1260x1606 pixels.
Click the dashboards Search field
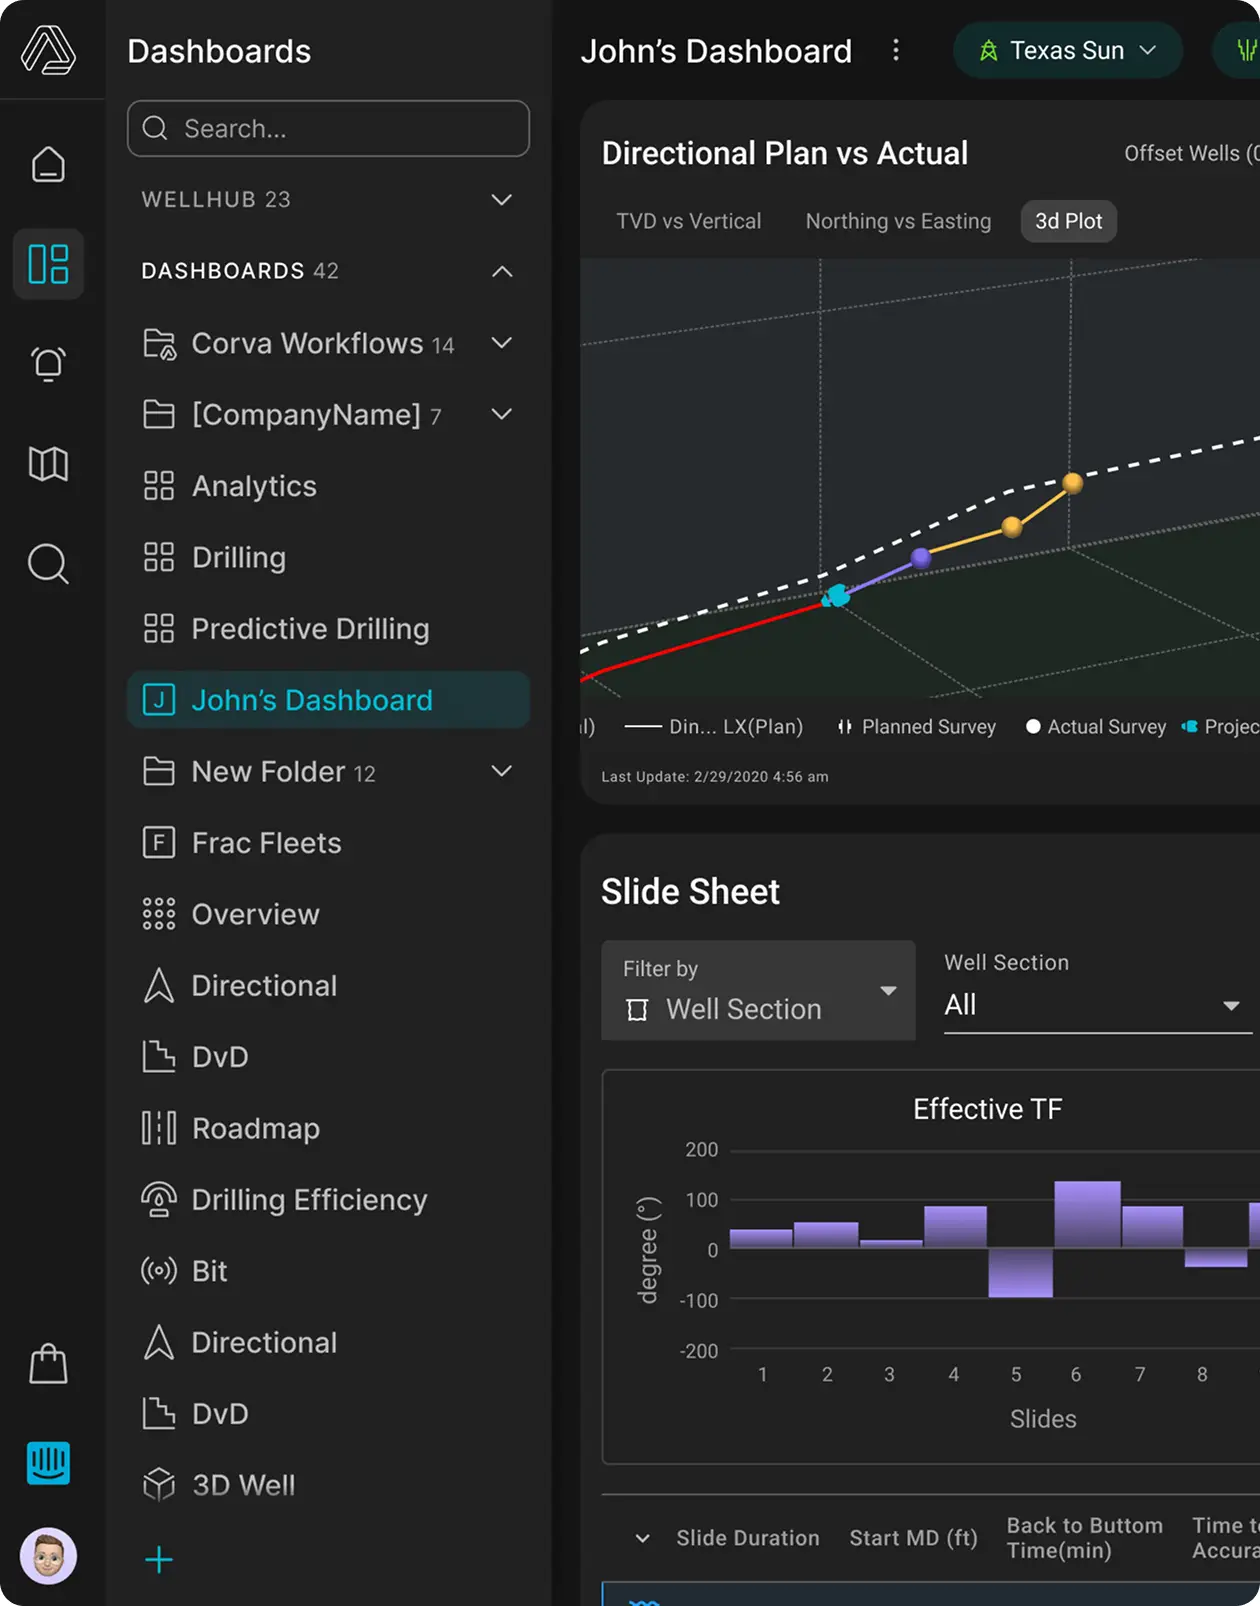point(328,129)
